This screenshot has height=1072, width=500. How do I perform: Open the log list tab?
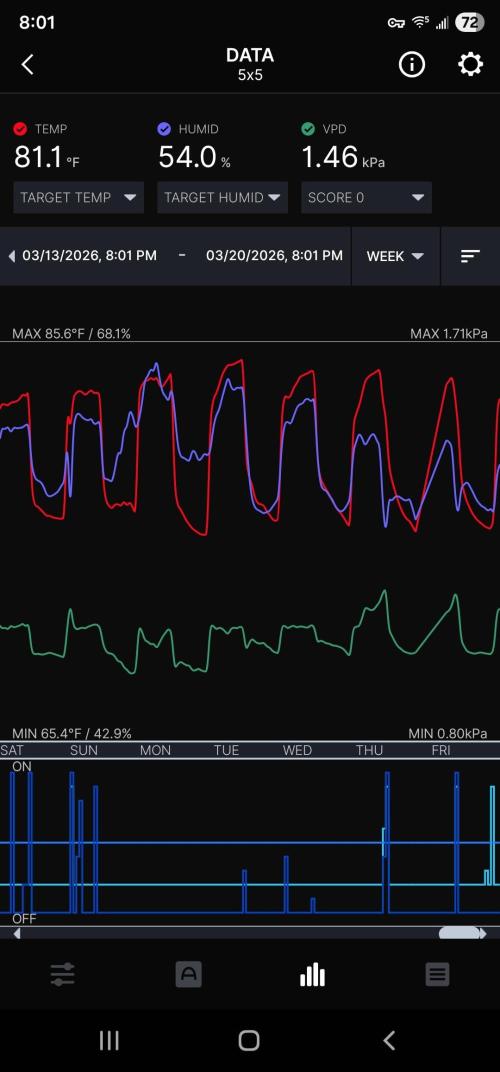coord(437,975)
